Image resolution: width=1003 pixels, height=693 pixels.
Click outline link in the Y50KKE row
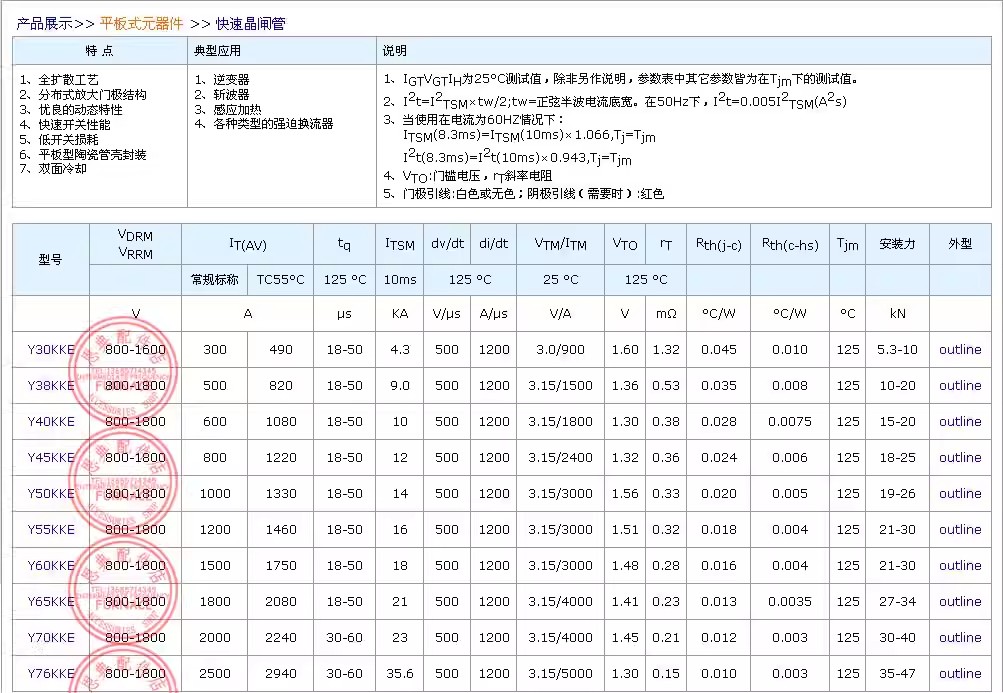pyautogui.click(x=960, y=494)
